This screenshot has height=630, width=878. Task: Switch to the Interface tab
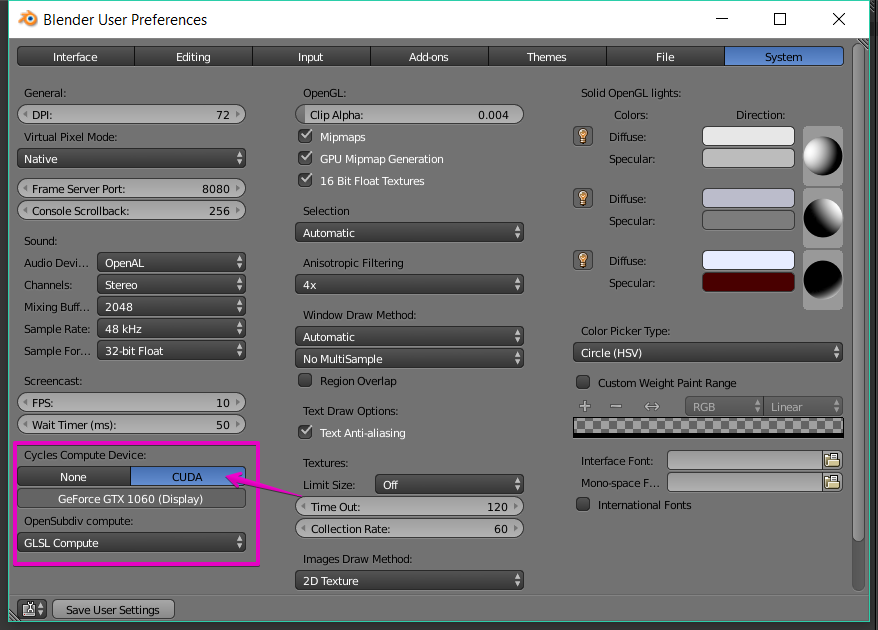[76, 57]
